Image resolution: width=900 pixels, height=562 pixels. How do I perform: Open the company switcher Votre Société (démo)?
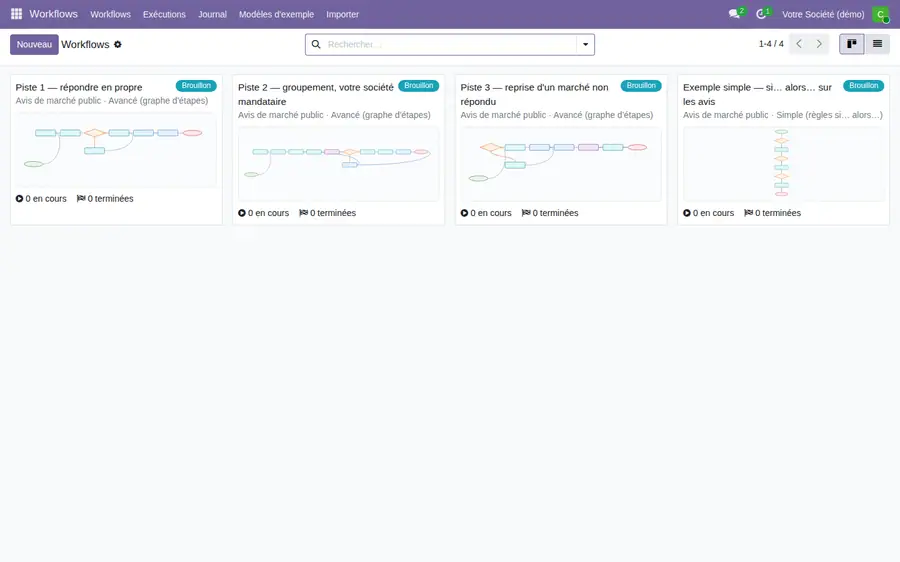[823, 14]
